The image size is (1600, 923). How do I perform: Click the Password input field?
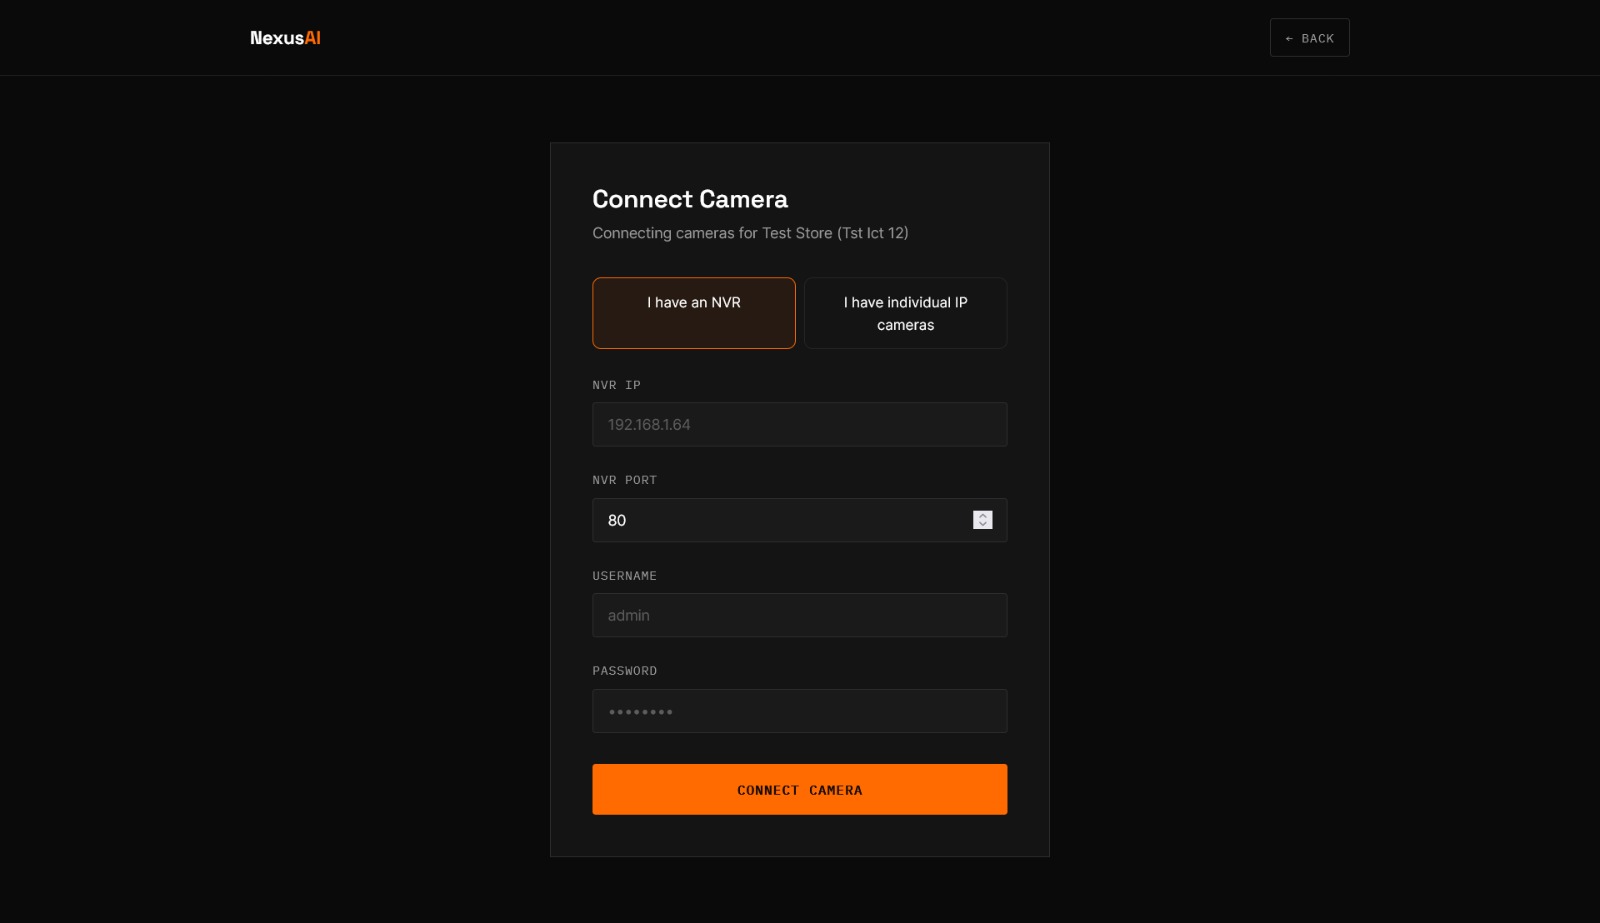pos(799,711)
